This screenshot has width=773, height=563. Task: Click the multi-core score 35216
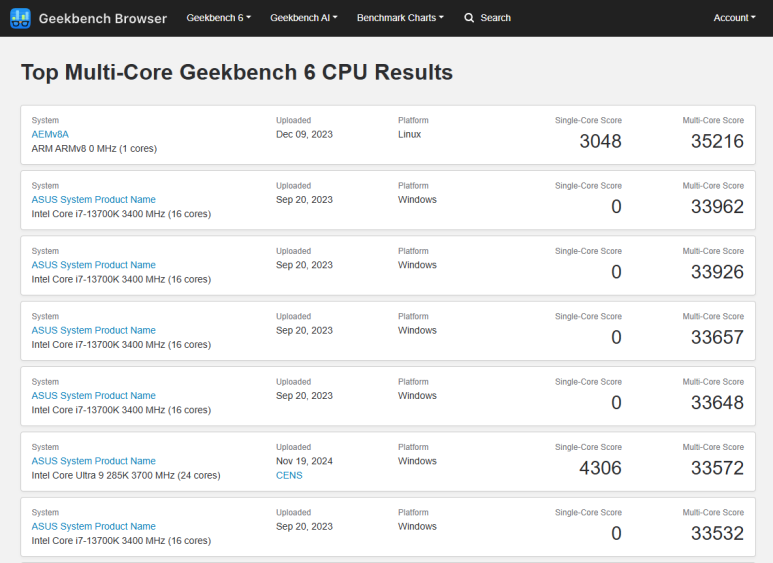pyautogui.click(x=717, y=141)
